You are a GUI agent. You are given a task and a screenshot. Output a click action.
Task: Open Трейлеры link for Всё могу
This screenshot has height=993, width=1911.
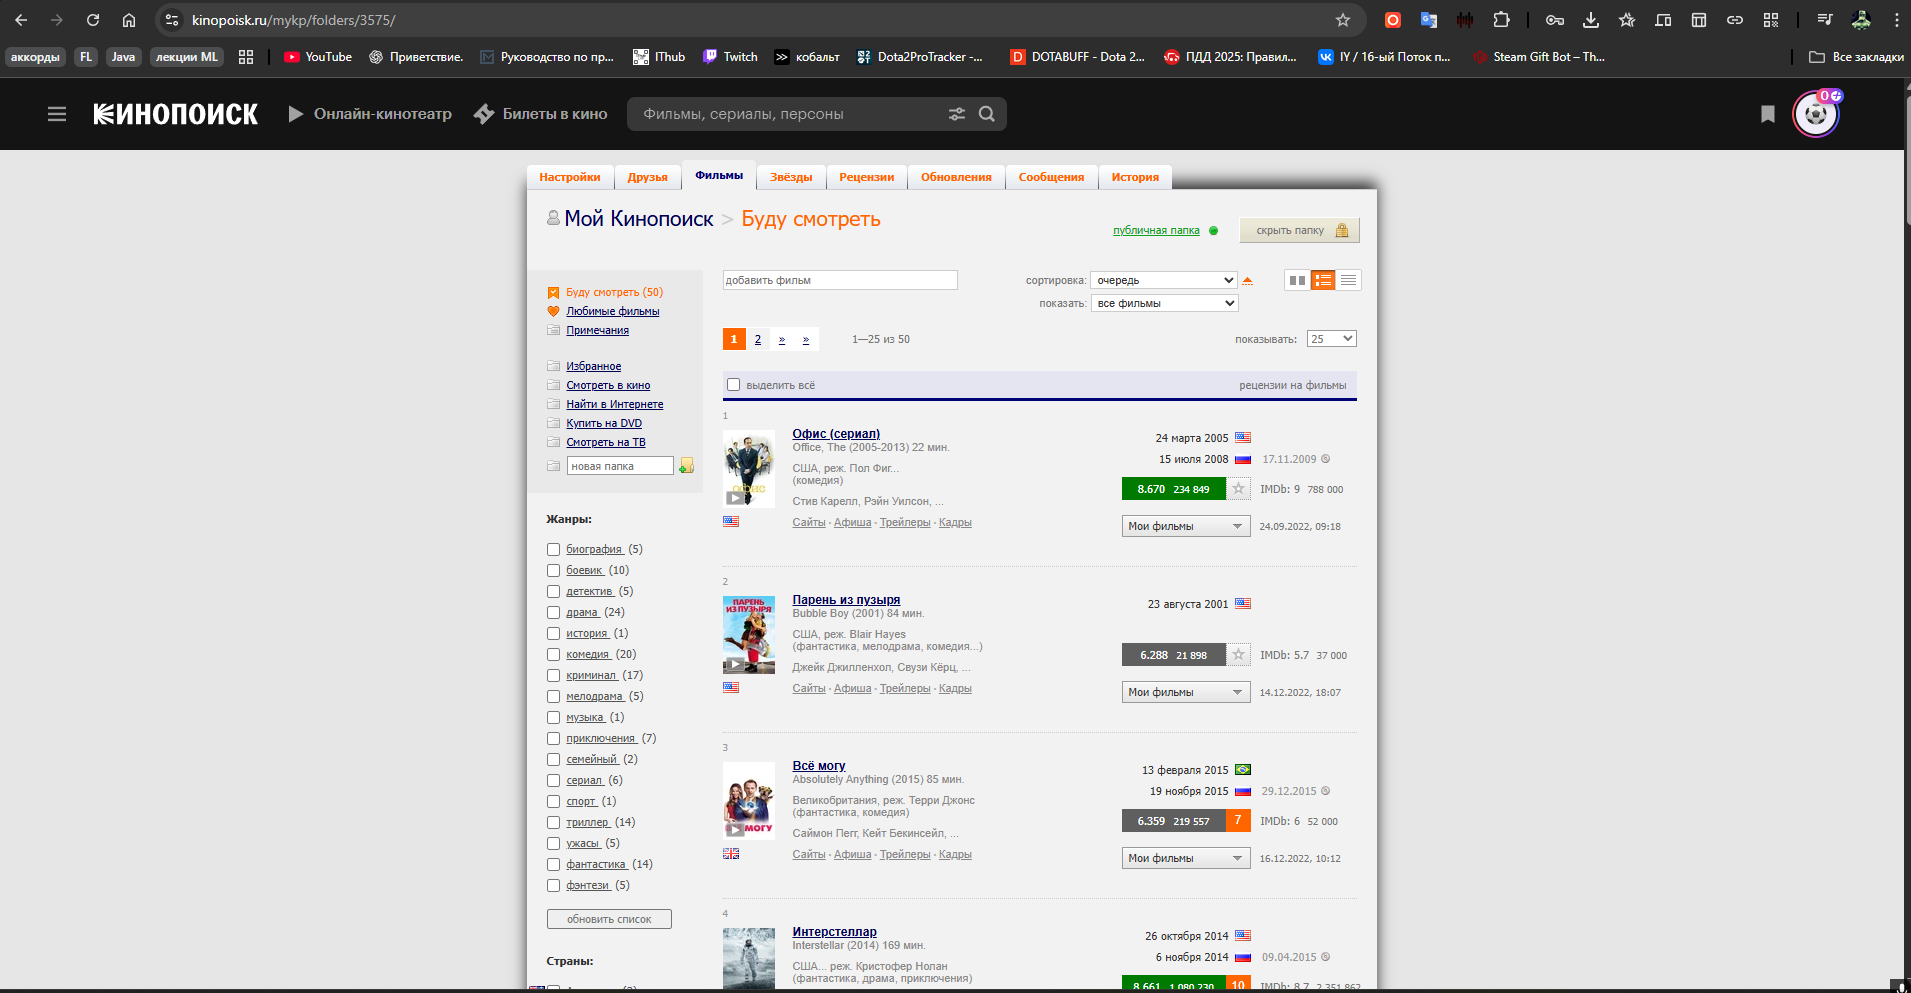905,854
